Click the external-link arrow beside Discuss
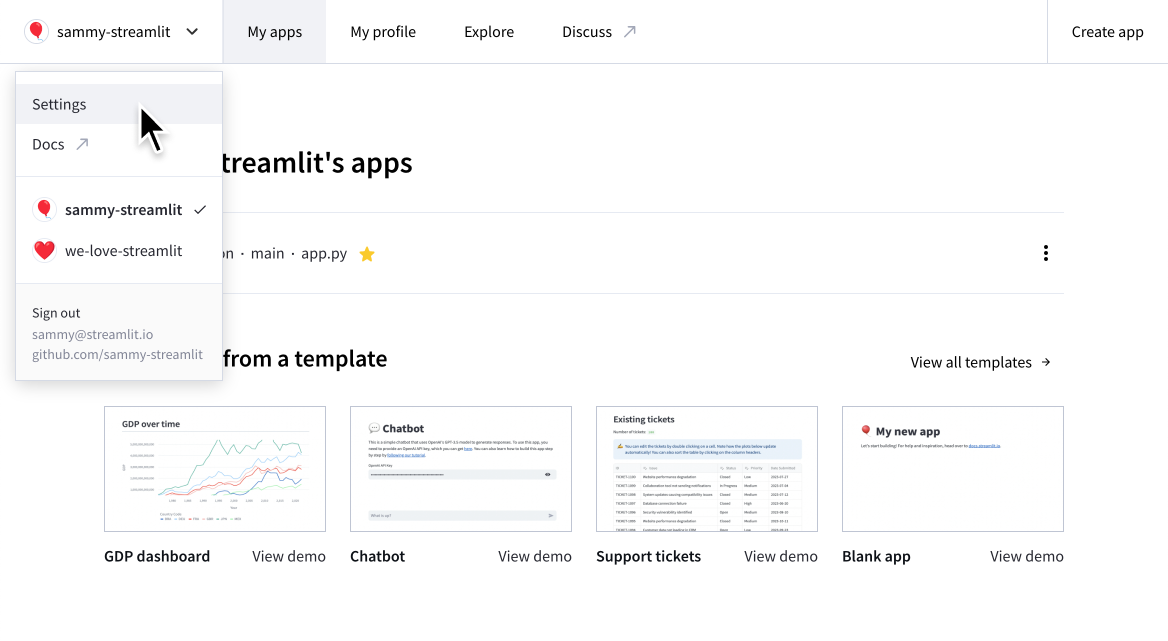 click(630, 31)
